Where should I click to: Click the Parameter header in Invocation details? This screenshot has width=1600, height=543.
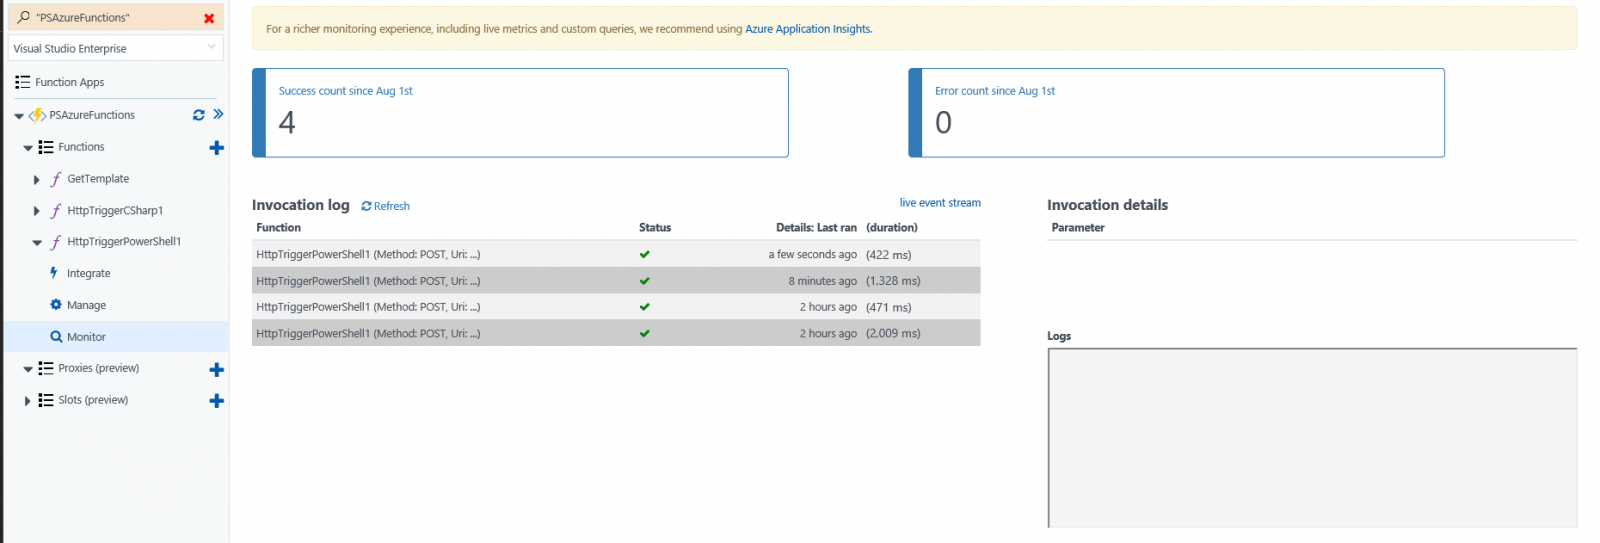pos(1078,228)
